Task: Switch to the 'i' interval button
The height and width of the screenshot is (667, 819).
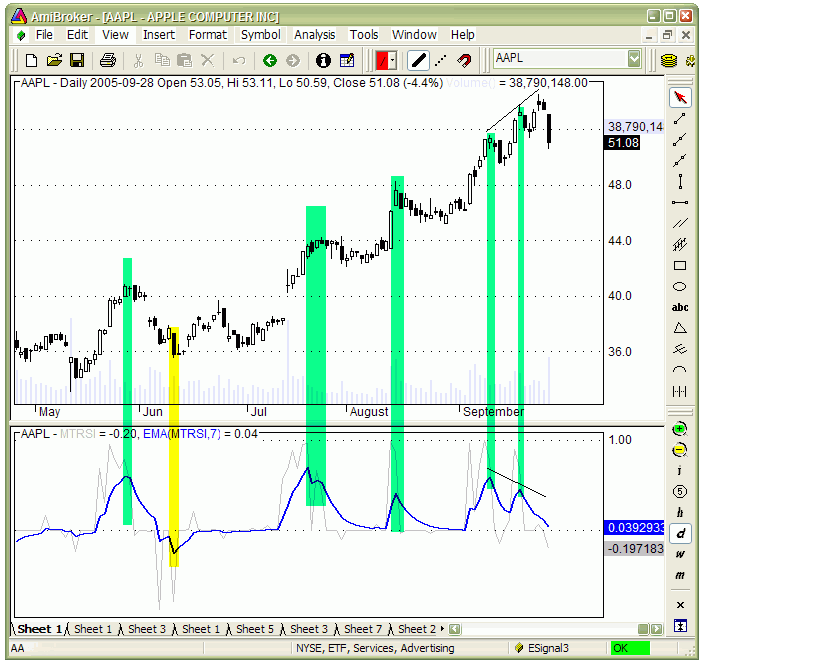Action: pos(680,471)
